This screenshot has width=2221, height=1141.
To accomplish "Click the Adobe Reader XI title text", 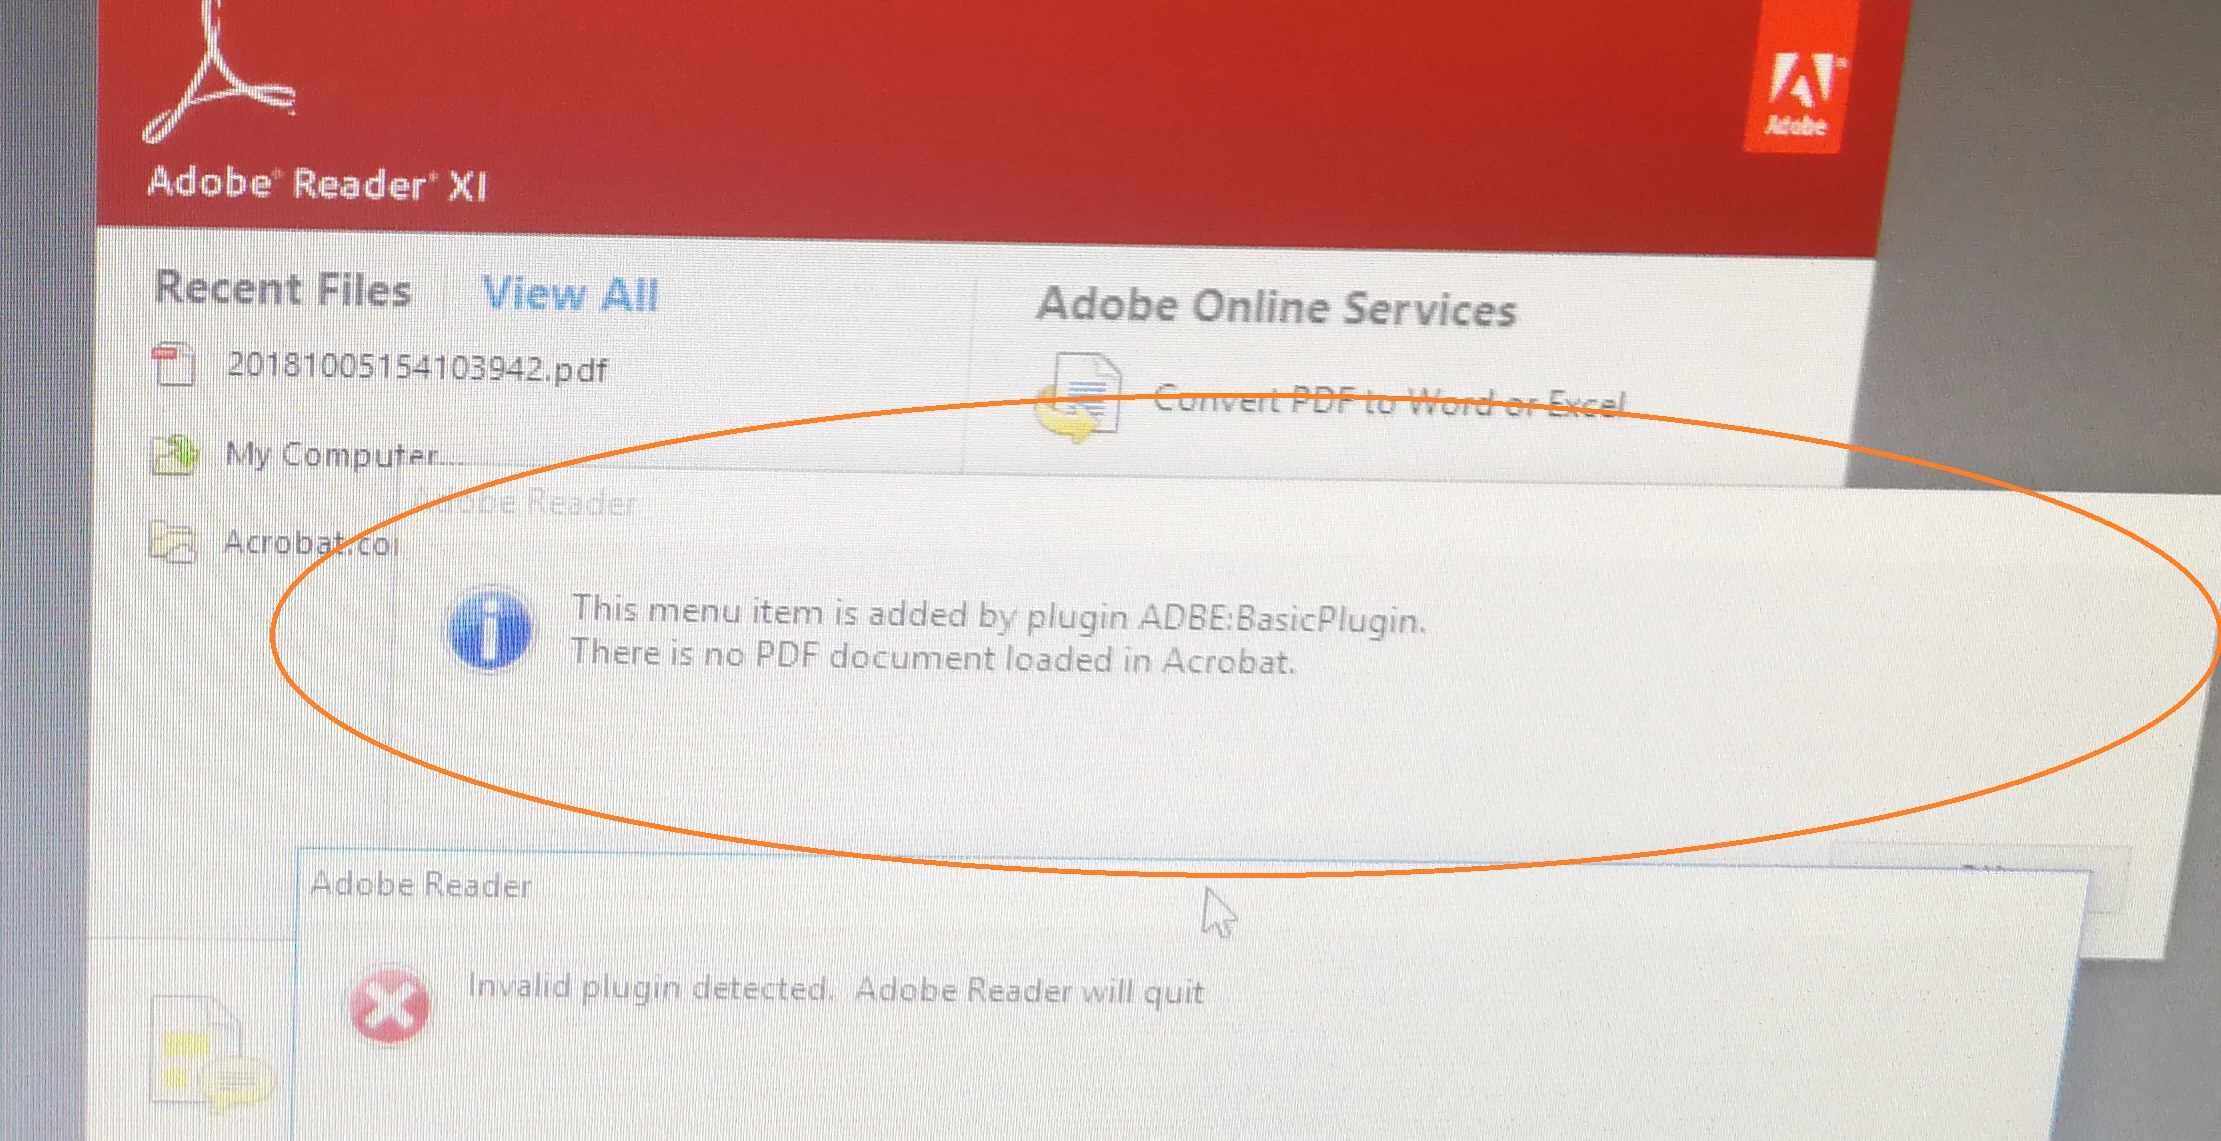I will pos(318,184).
